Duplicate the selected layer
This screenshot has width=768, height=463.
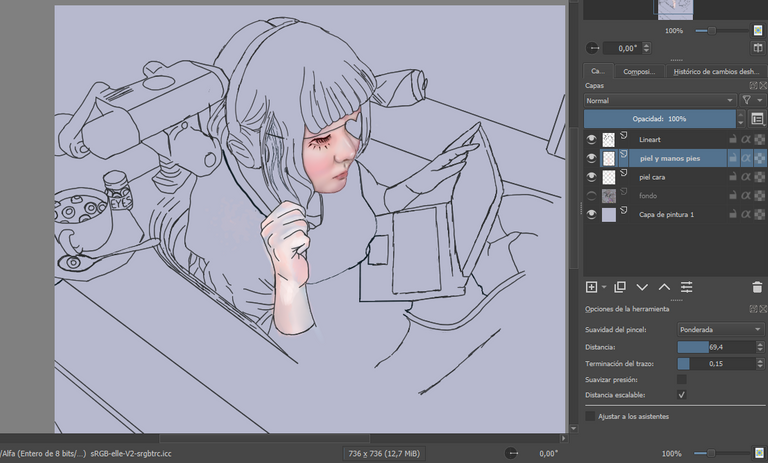(620, 287)
